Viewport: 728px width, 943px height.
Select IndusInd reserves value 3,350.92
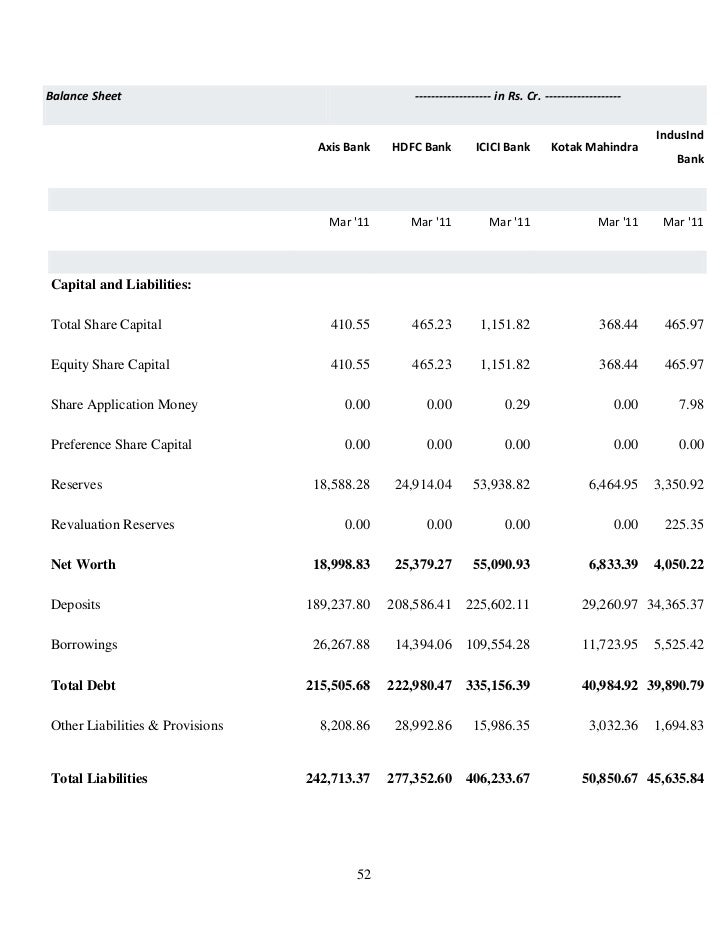[679, 485]
